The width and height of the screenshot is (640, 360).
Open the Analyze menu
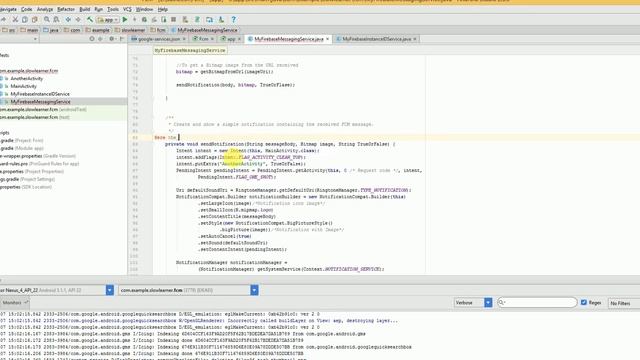pyautogui.click(x=45, y=9)
